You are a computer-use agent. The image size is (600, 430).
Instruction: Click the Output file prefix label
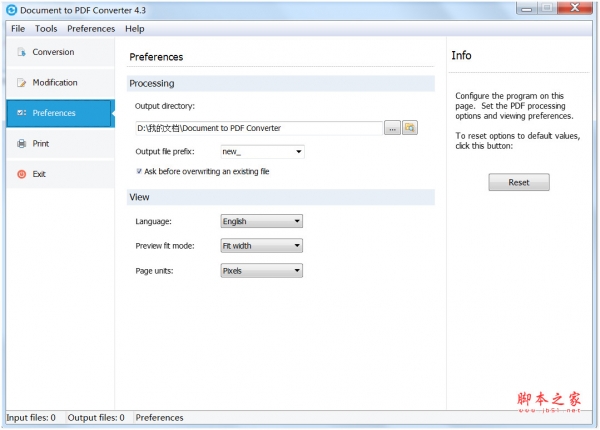[165, 151]
